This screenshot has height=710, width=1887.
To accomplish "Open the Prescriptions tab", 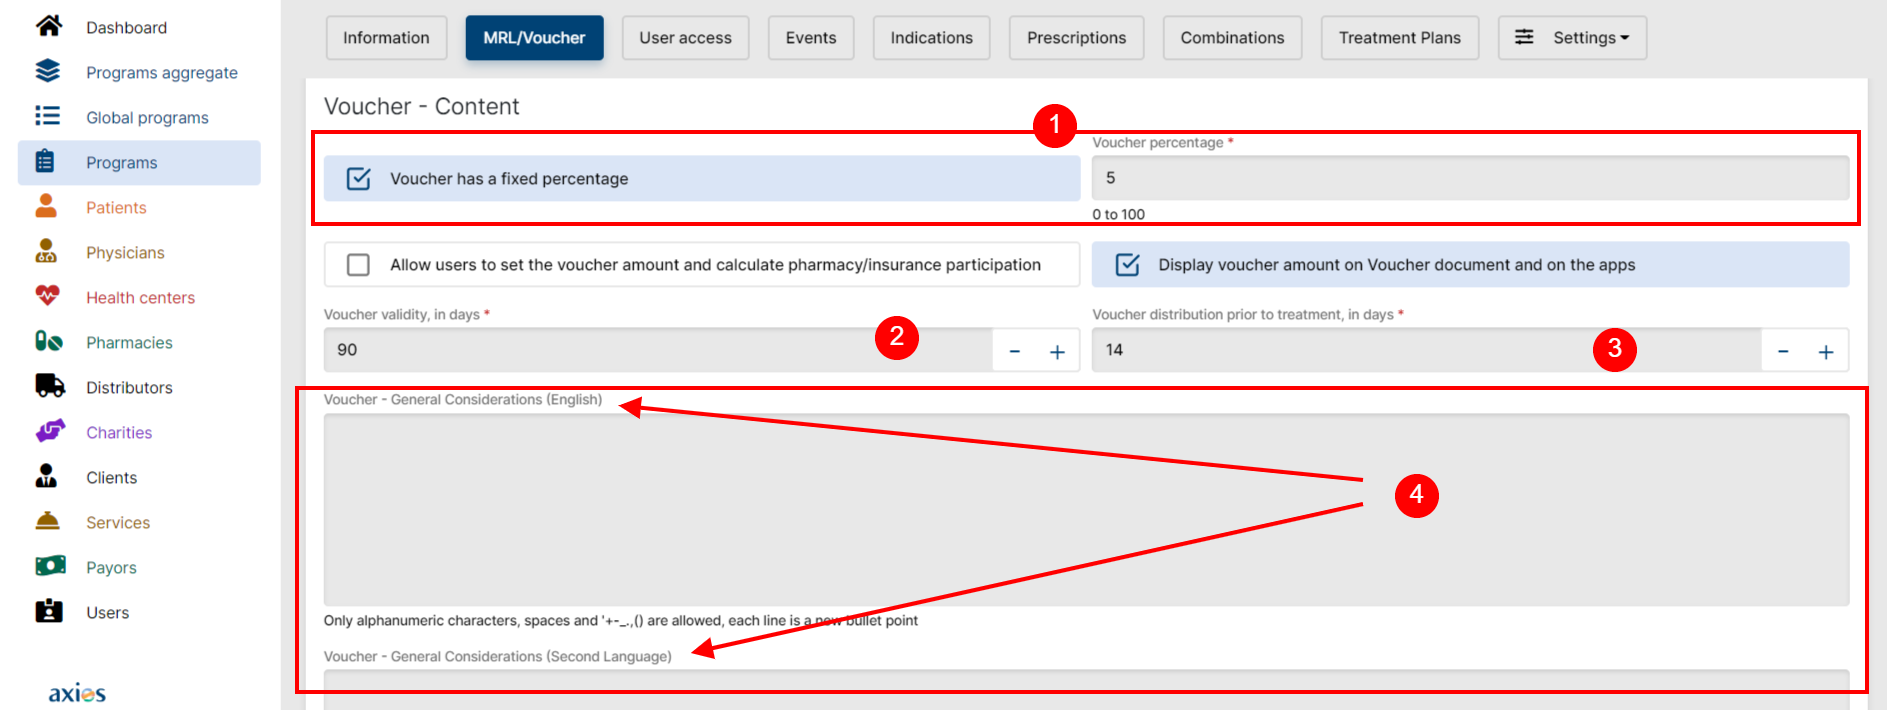I will tap(1076, 38).
